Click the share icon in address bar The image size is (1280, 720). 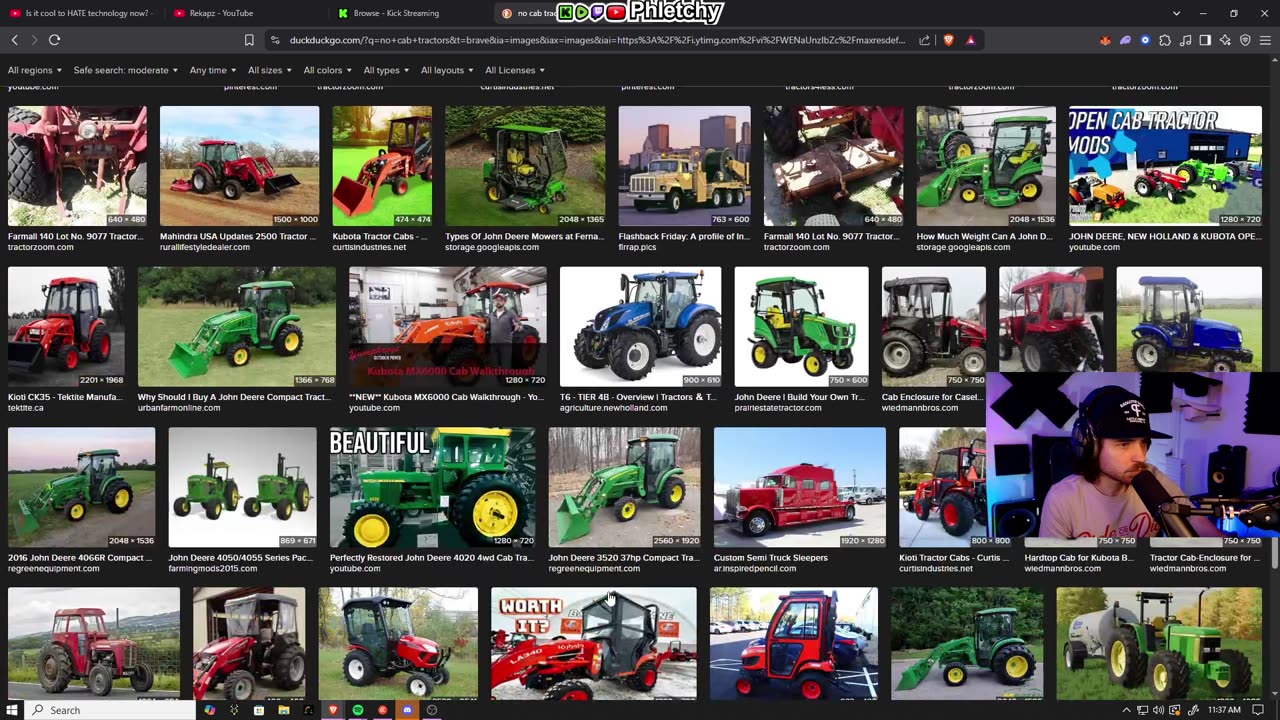coord(923,40)
